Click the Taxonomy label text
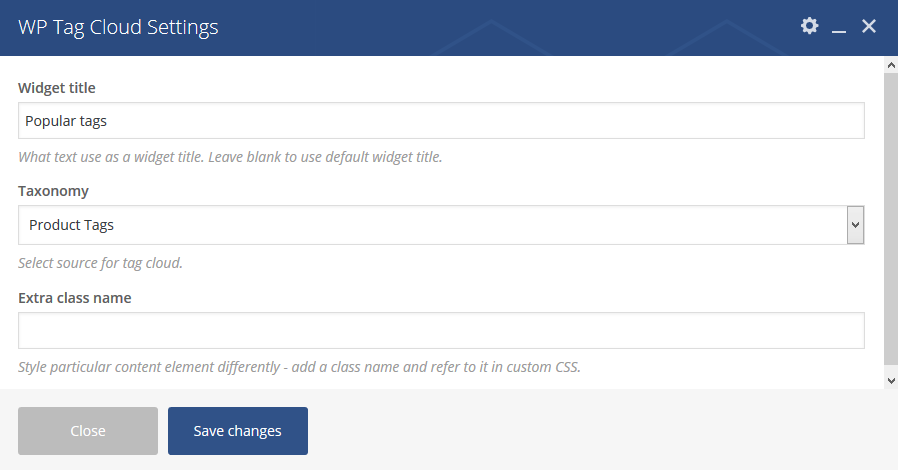This screenshot has width=898, height=470. (x=53, y=191)
